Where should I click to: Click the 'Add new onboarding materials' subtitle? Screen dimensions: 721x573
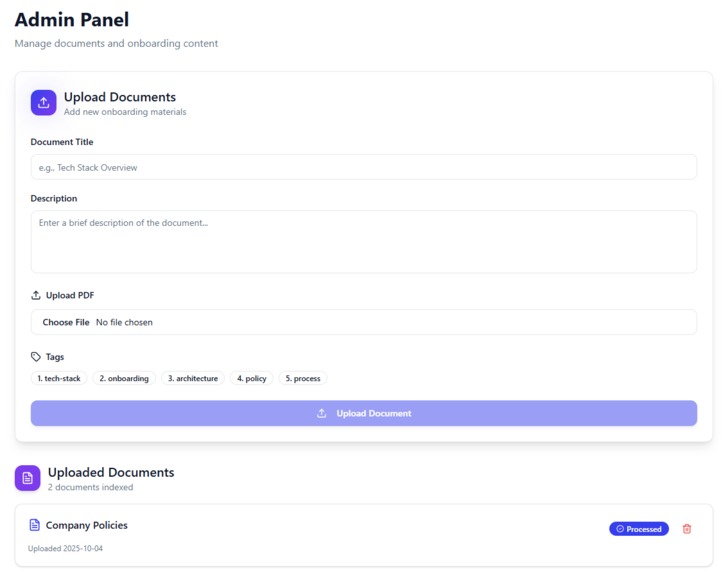pyautogui.click(x=125, y=112)
